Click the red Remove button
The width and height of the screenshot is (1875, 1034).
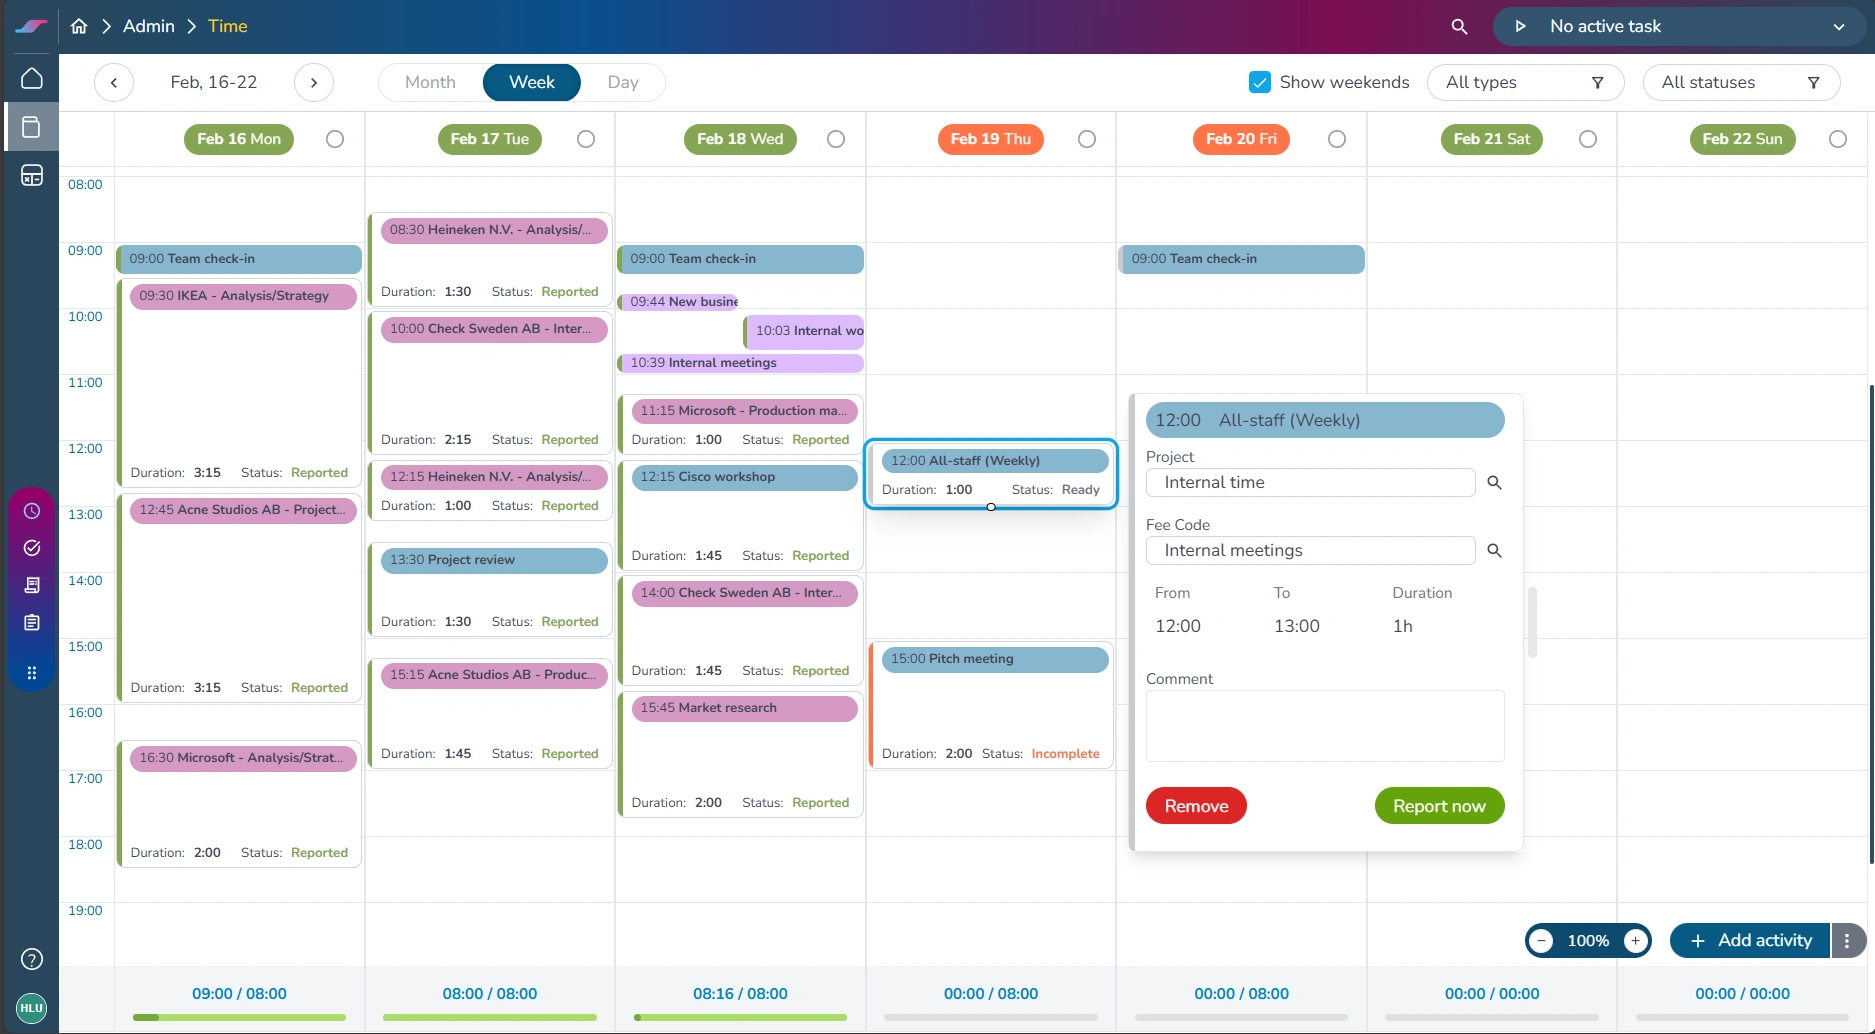coord(1196,806)
